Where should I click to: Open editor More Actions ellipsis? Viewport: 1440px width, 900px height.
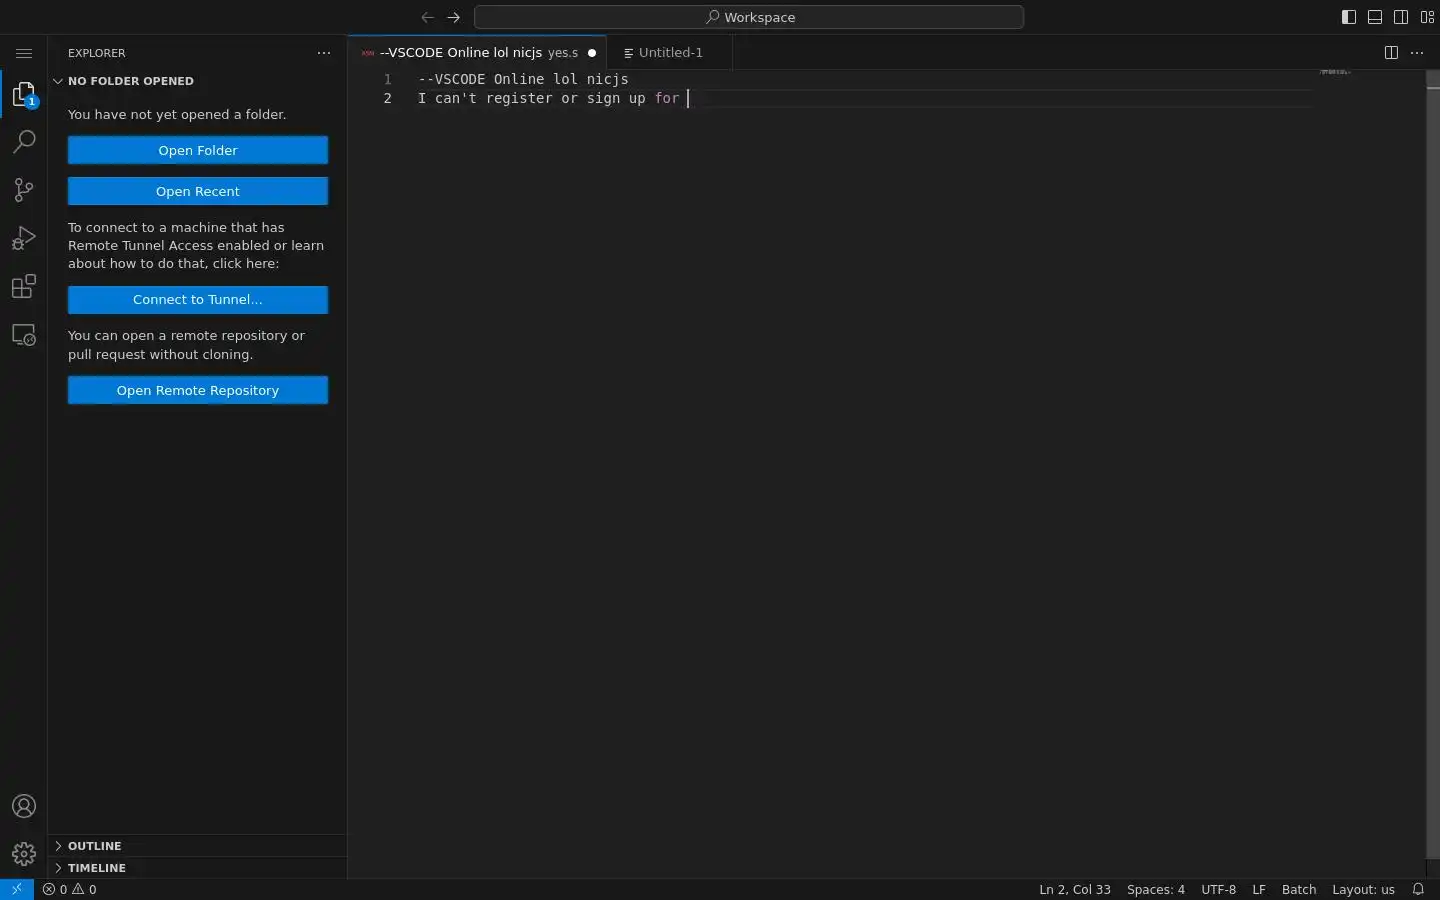[1417, 53]
